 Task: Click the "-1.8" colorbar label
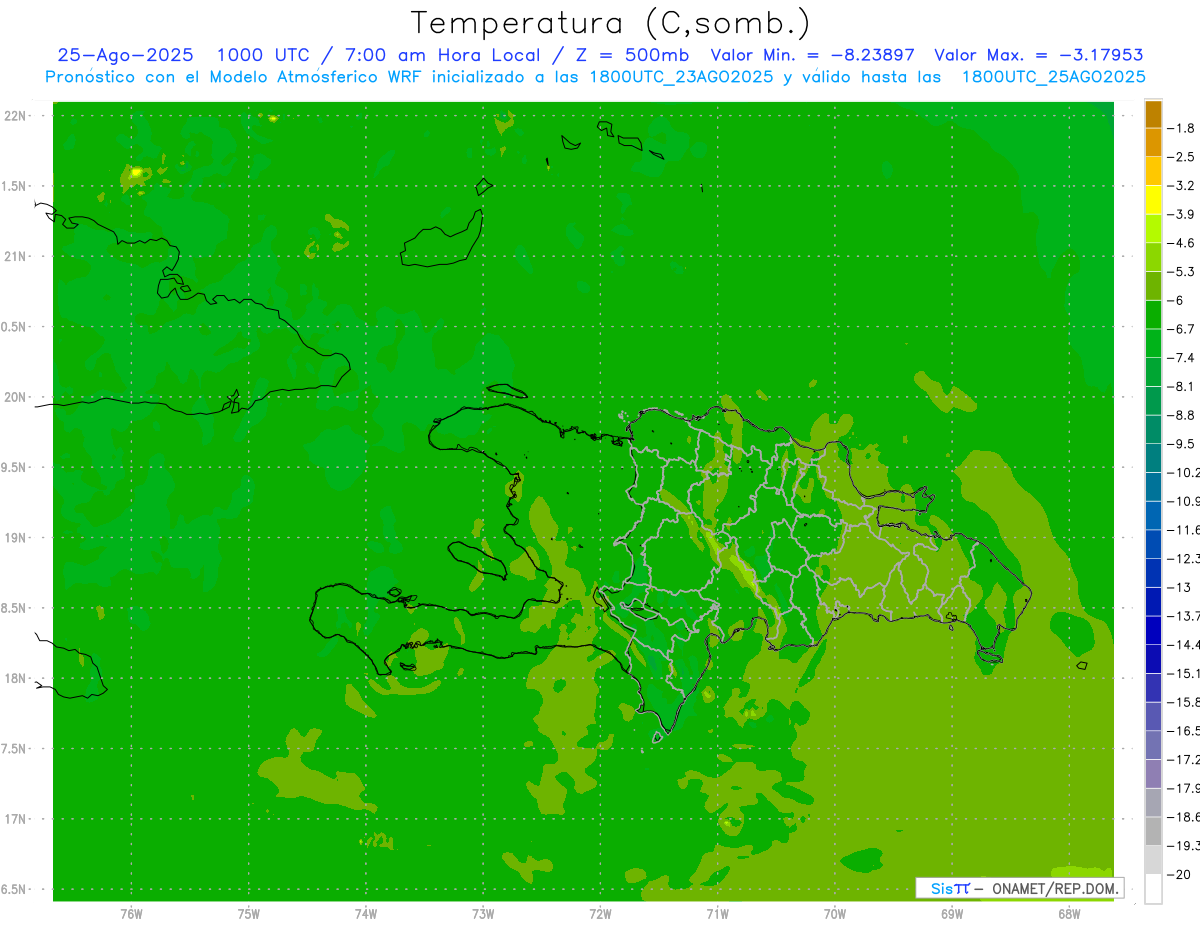[x=1181, y=128]
